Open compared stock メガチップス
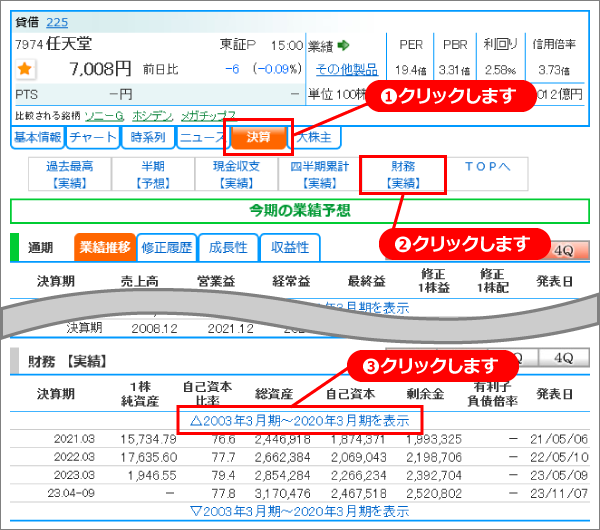 tap(208, 115)
